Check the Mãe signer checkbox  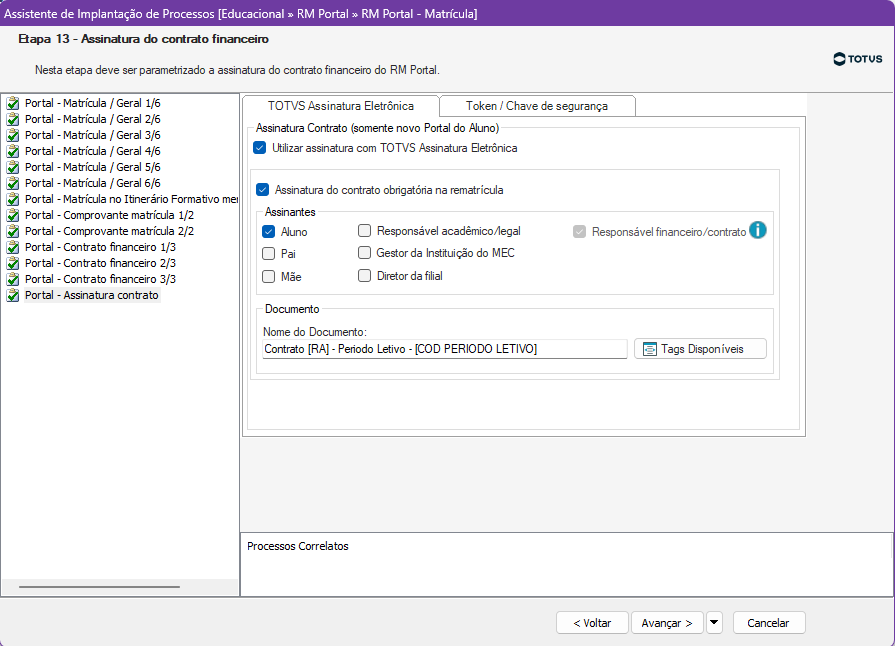268,277
